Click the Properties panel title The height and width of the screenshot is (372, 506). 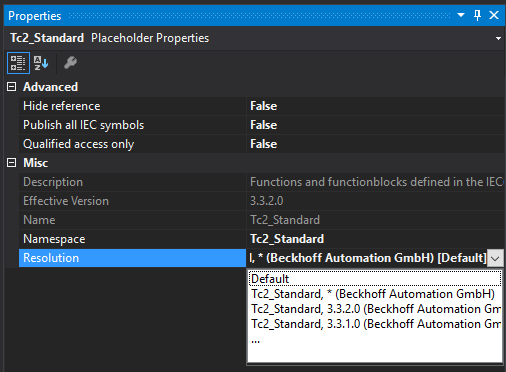pyautogui.click(x=35, y=16)
